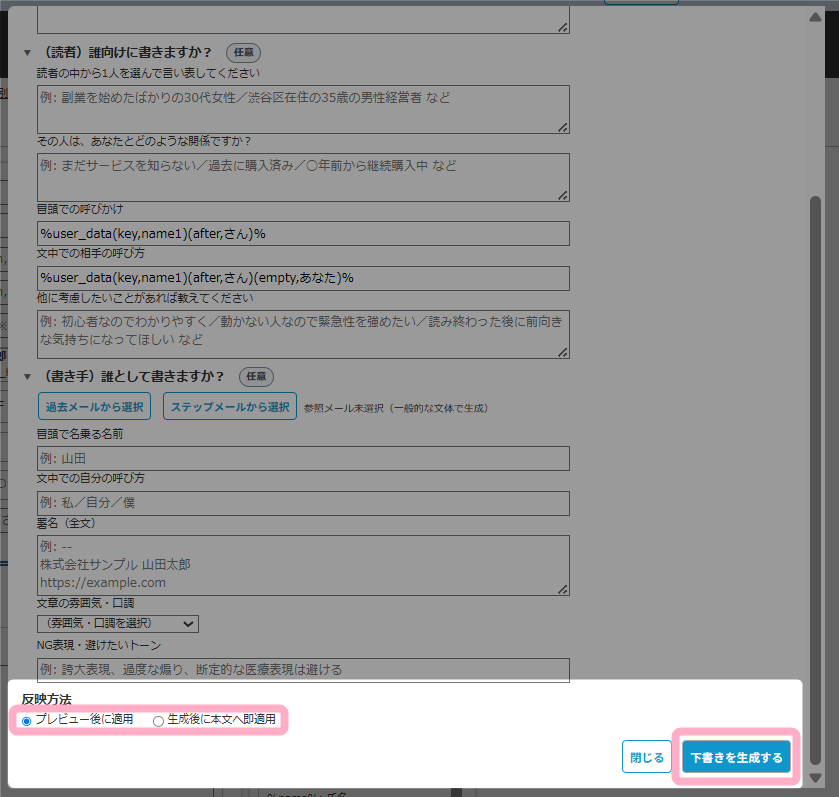Click into the 署名（全文） textarea
The image size is (839, 797).
click(302, 565)
